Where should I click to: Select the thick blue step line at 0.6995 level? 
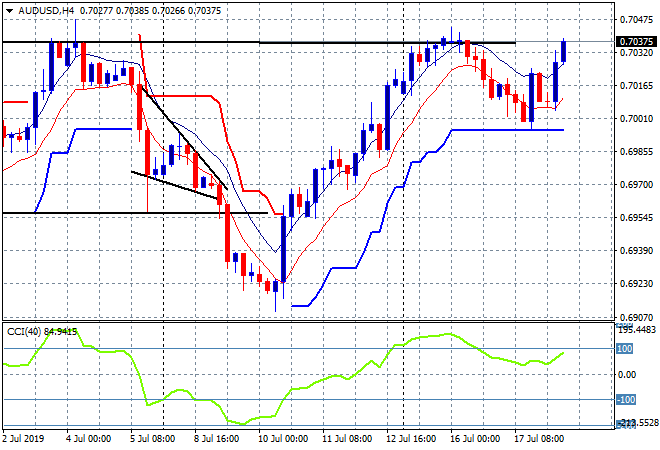(507, 130)
